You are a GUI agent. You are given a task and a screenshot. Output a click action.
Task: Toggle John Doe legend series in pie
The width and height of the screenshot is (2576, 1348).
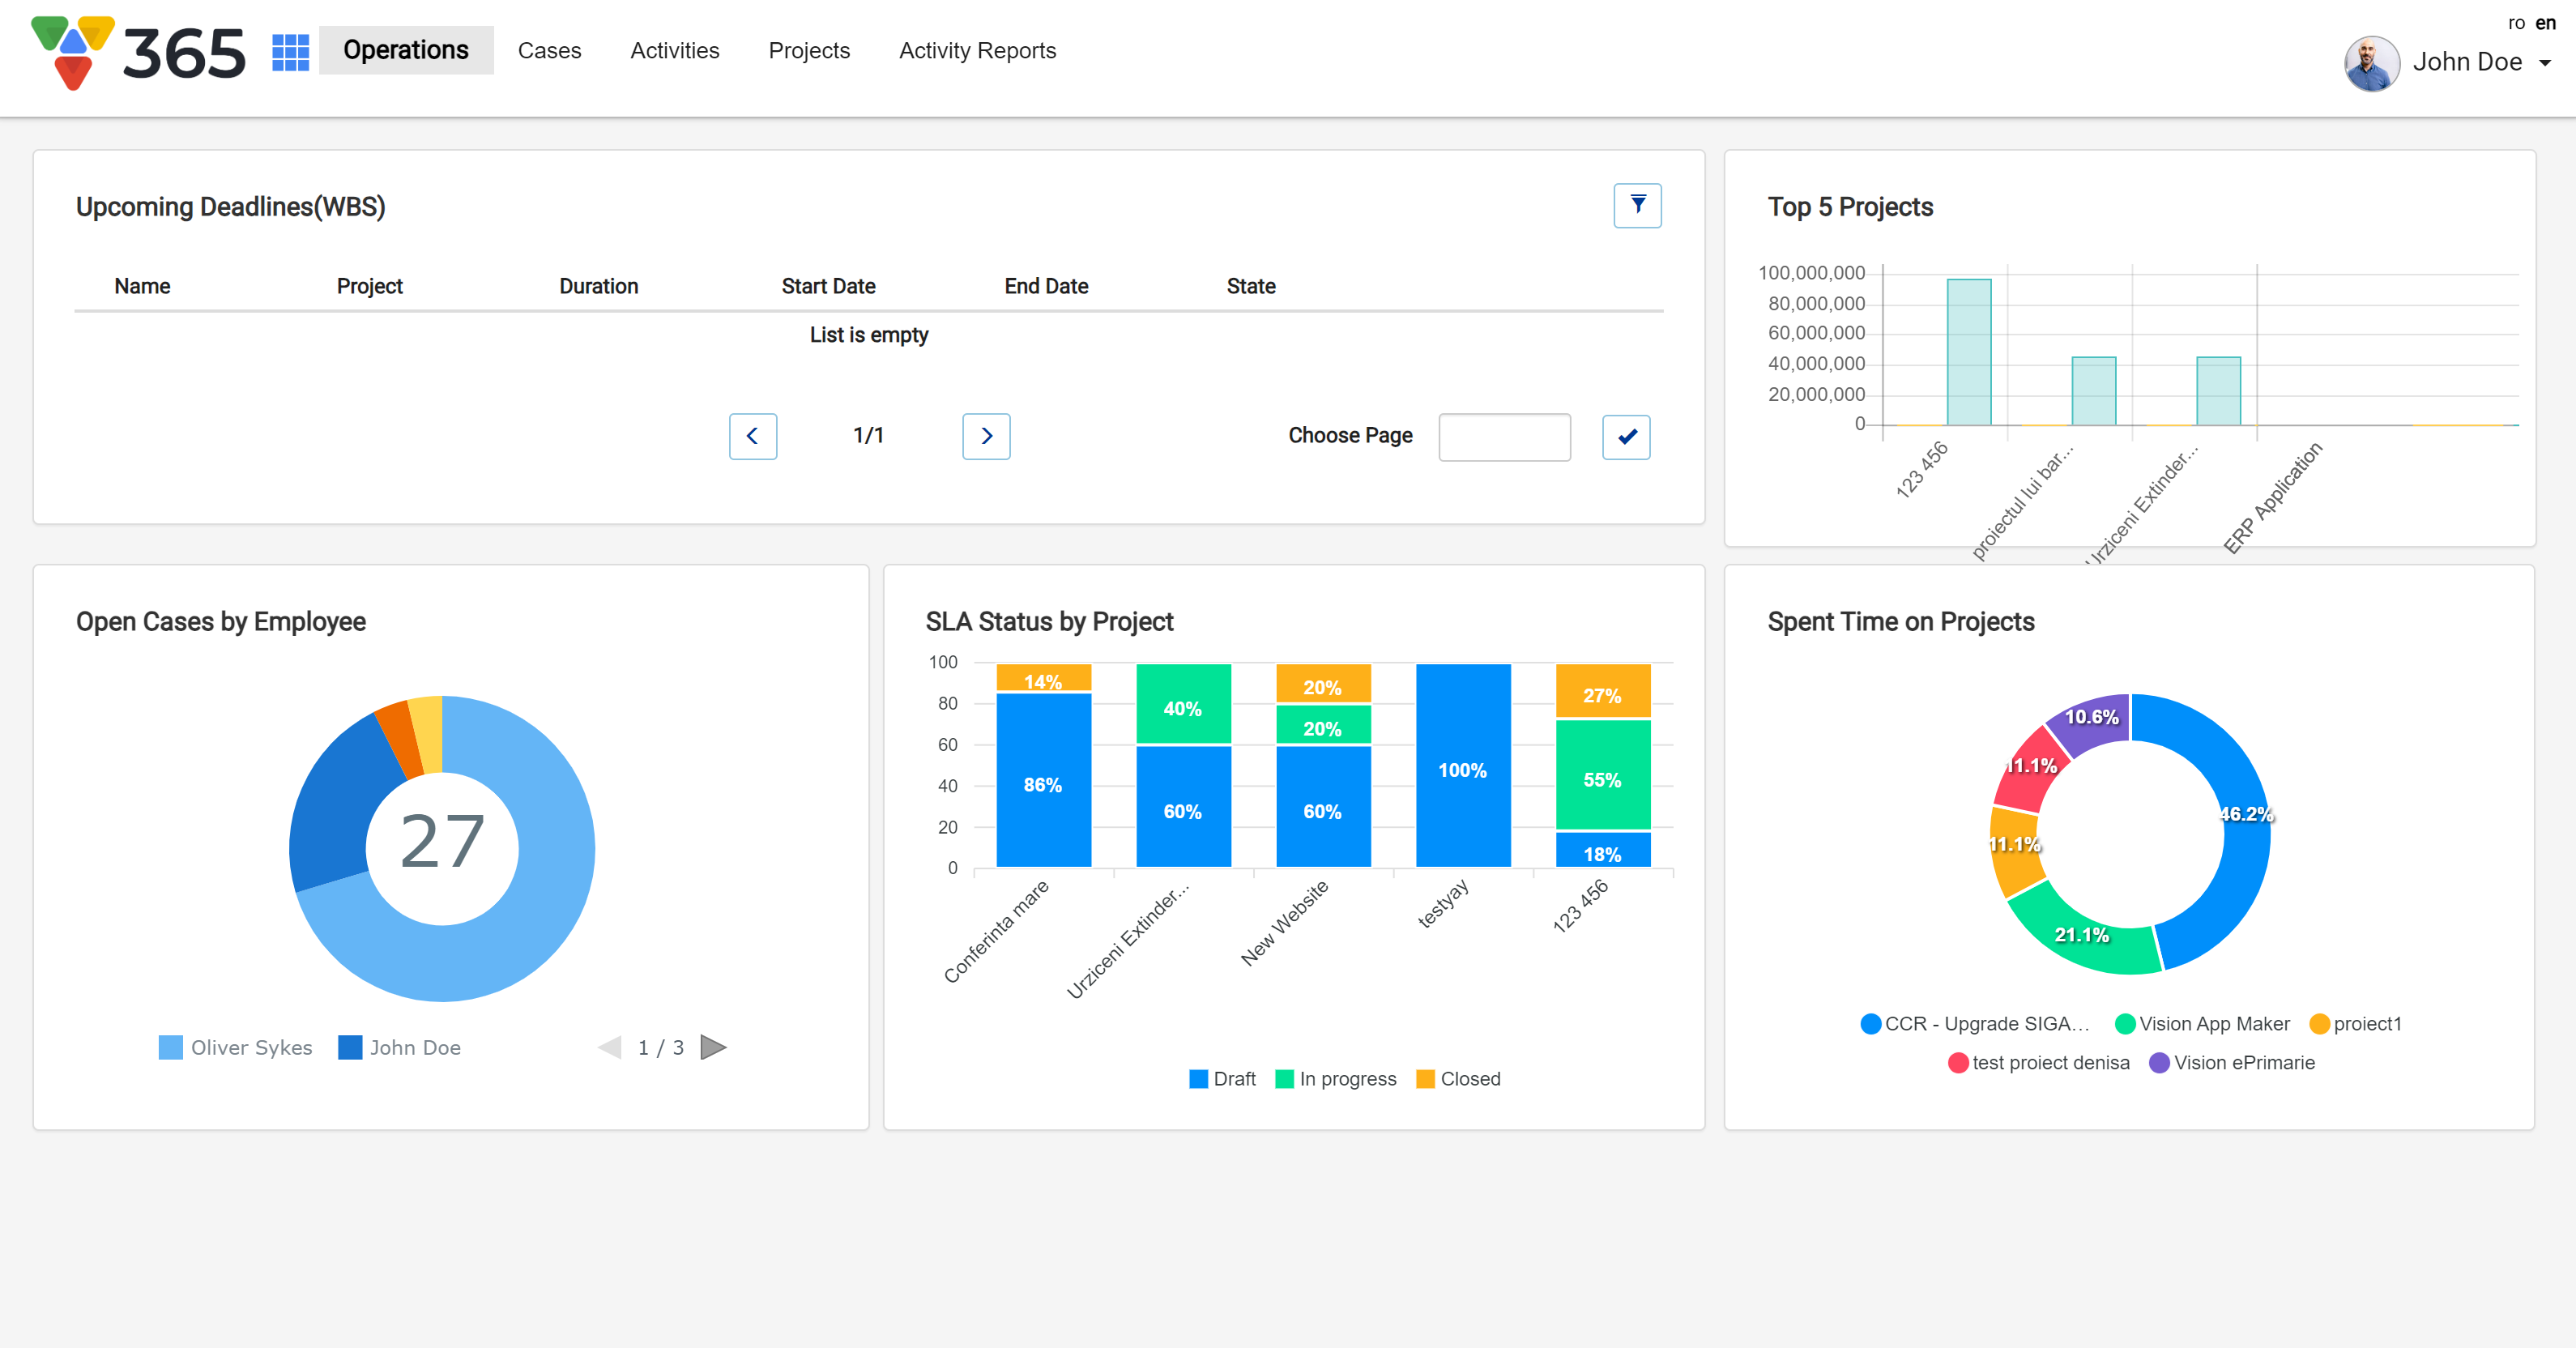[400, 1047]
